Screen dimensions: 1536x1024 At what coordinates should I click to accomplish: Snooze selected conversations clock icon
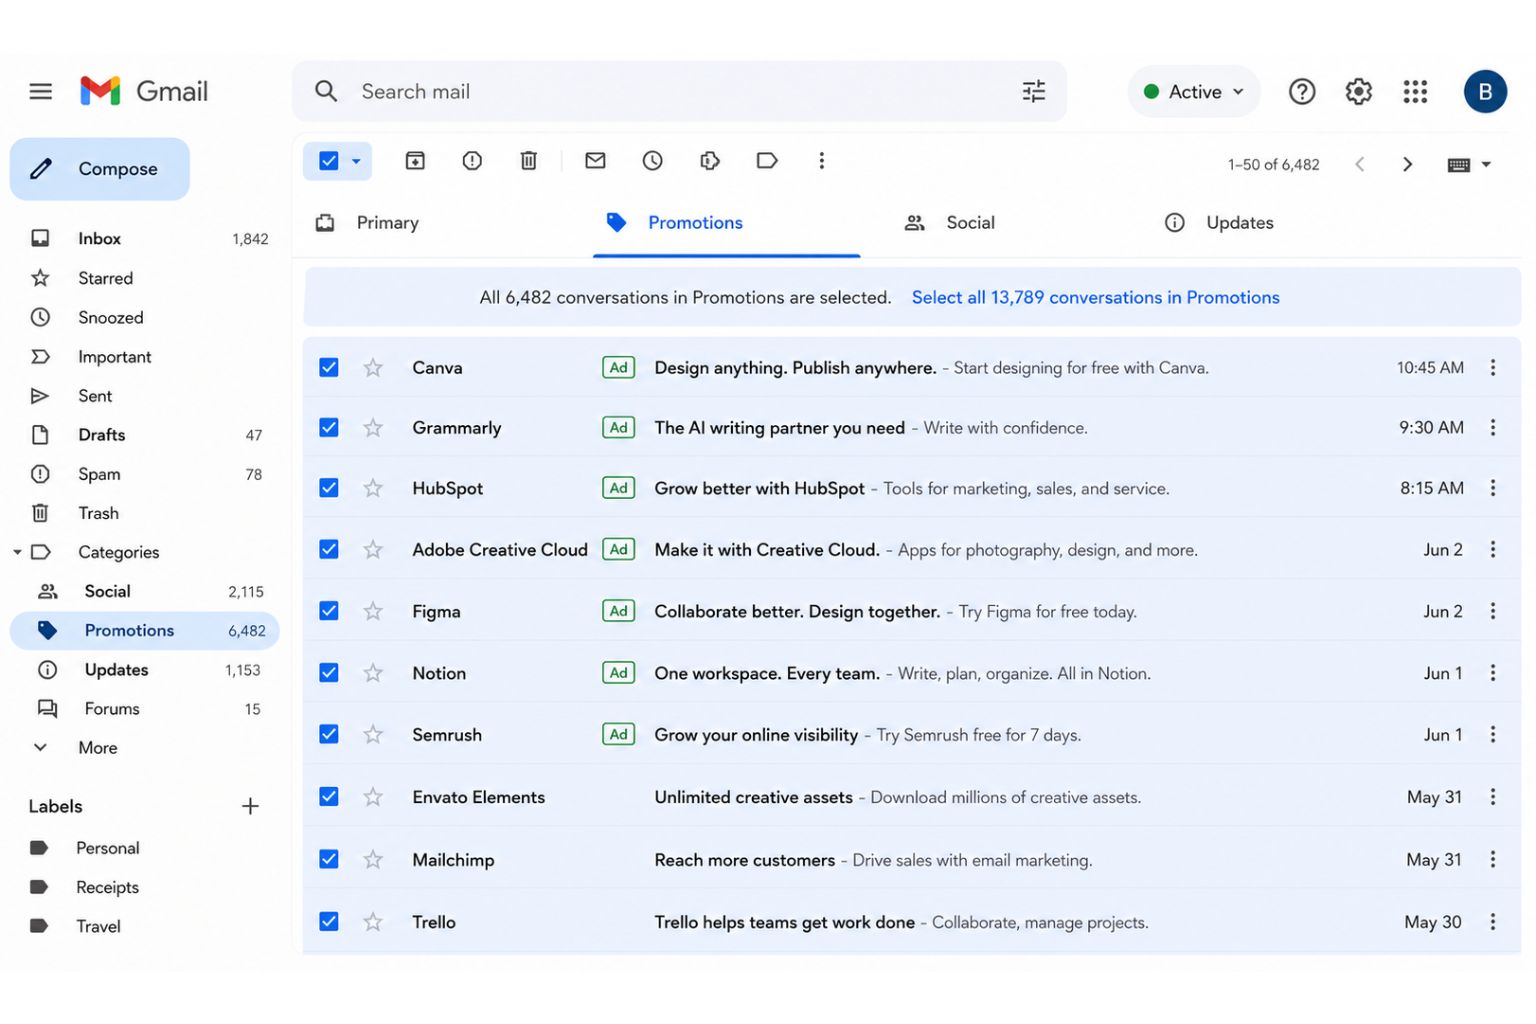pos(652,161)
